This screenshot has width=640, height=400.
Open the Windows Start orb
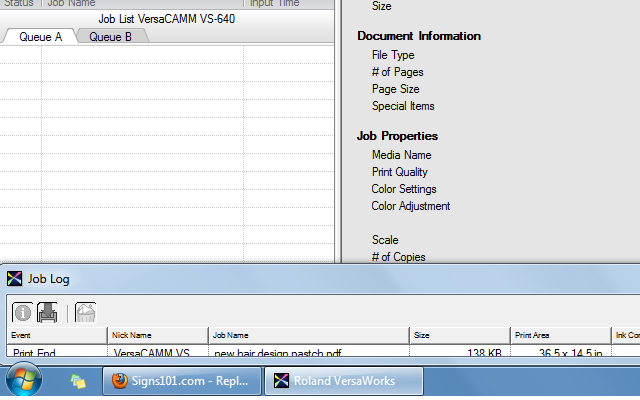[24, 380]
